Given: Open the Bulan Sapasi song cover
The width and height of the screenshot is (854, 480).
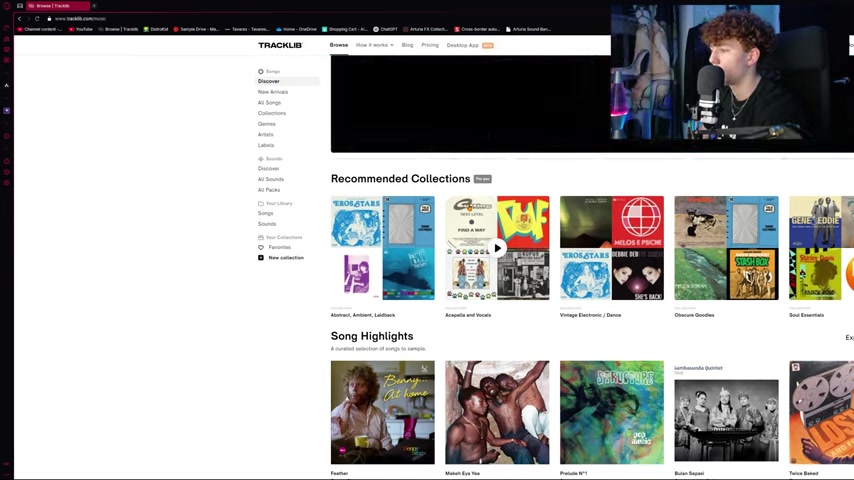Looking at the screenshot, I should point(727,412).
